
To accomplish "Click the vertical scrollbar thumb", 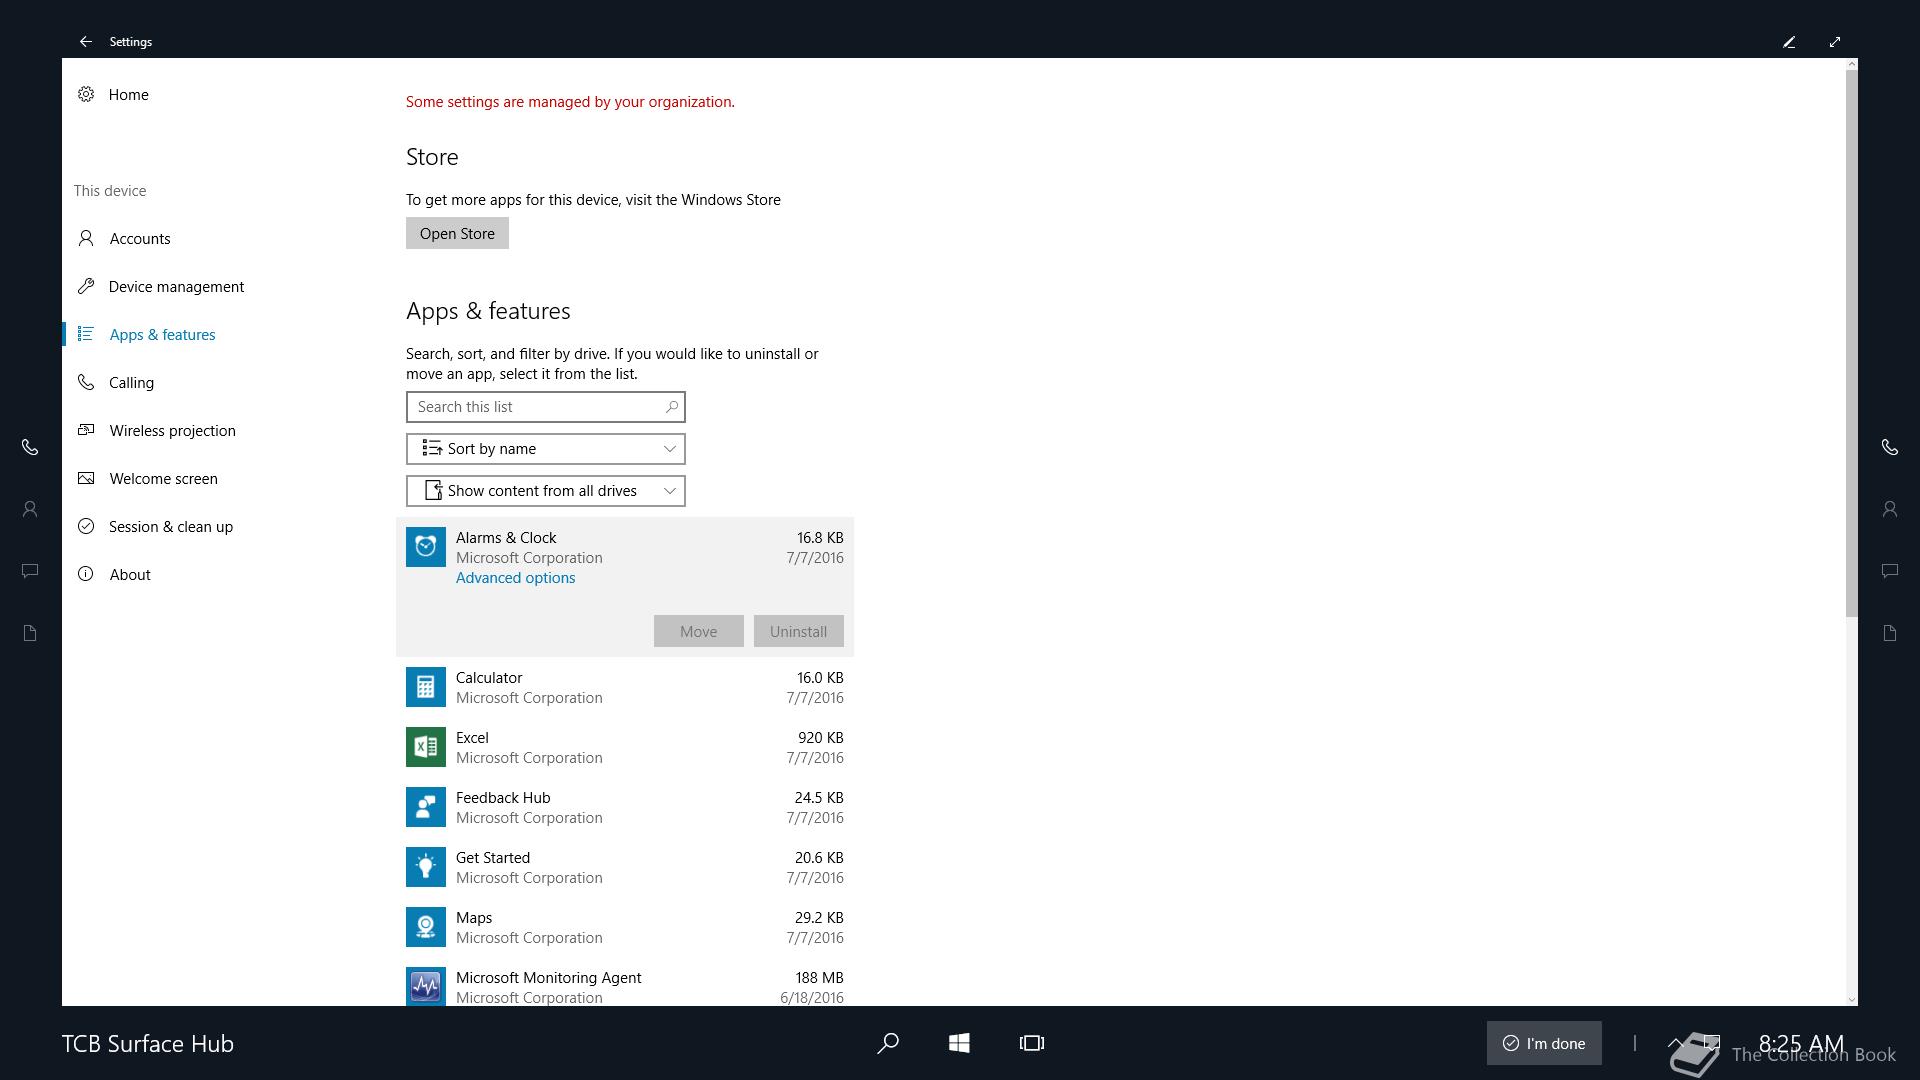I will [x=1851, y=343].
